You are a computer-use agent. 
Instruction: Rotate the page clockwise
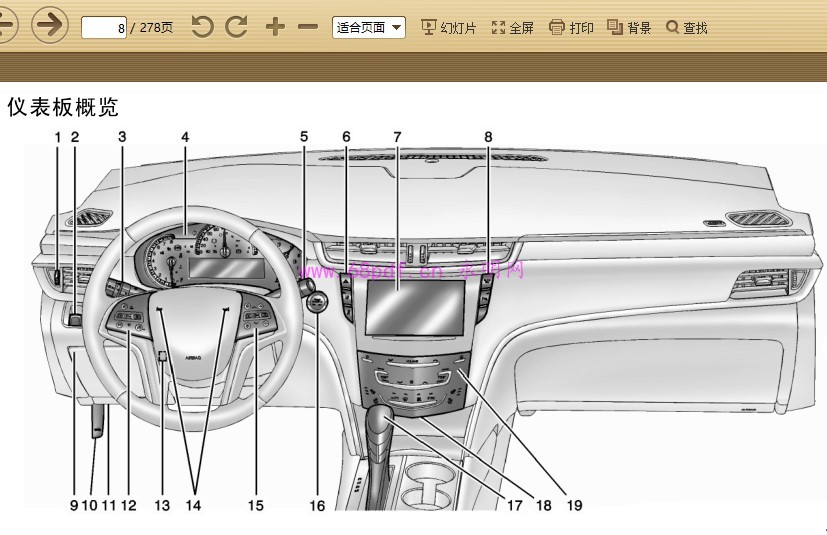click(x=237, y=27)
